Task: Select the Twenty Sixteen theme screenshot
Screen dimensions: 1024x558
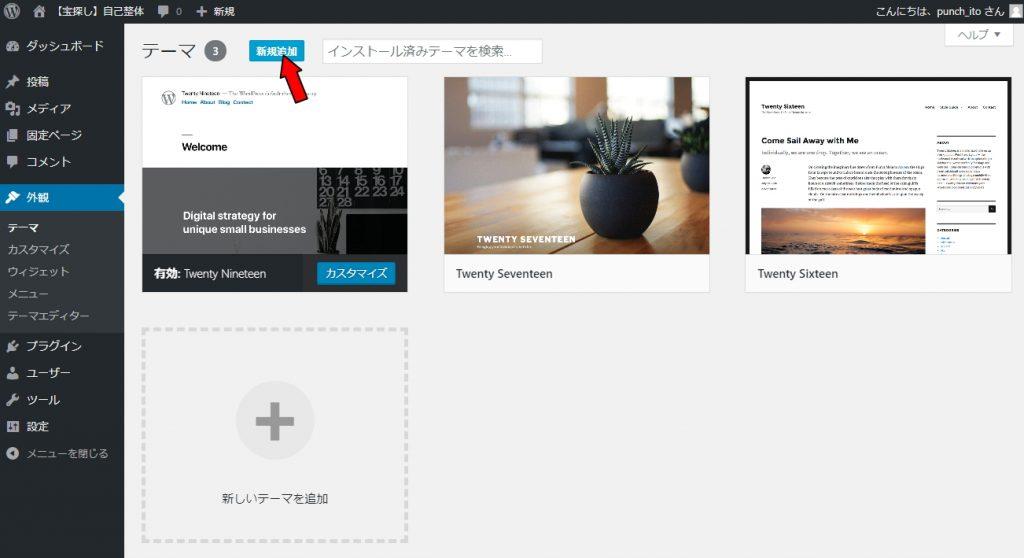Action: point(878,165)
